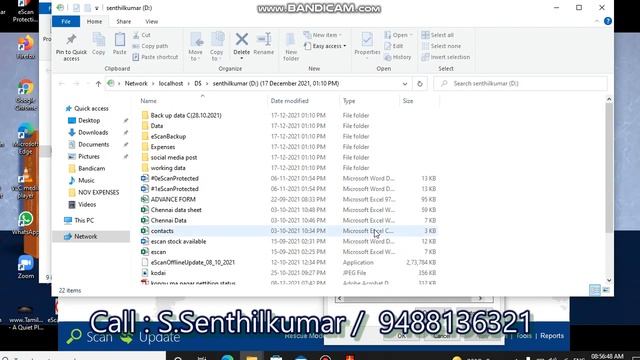The image size is (640, 360).
Task: Click Open in the Open group
Action: click(398, 35)
